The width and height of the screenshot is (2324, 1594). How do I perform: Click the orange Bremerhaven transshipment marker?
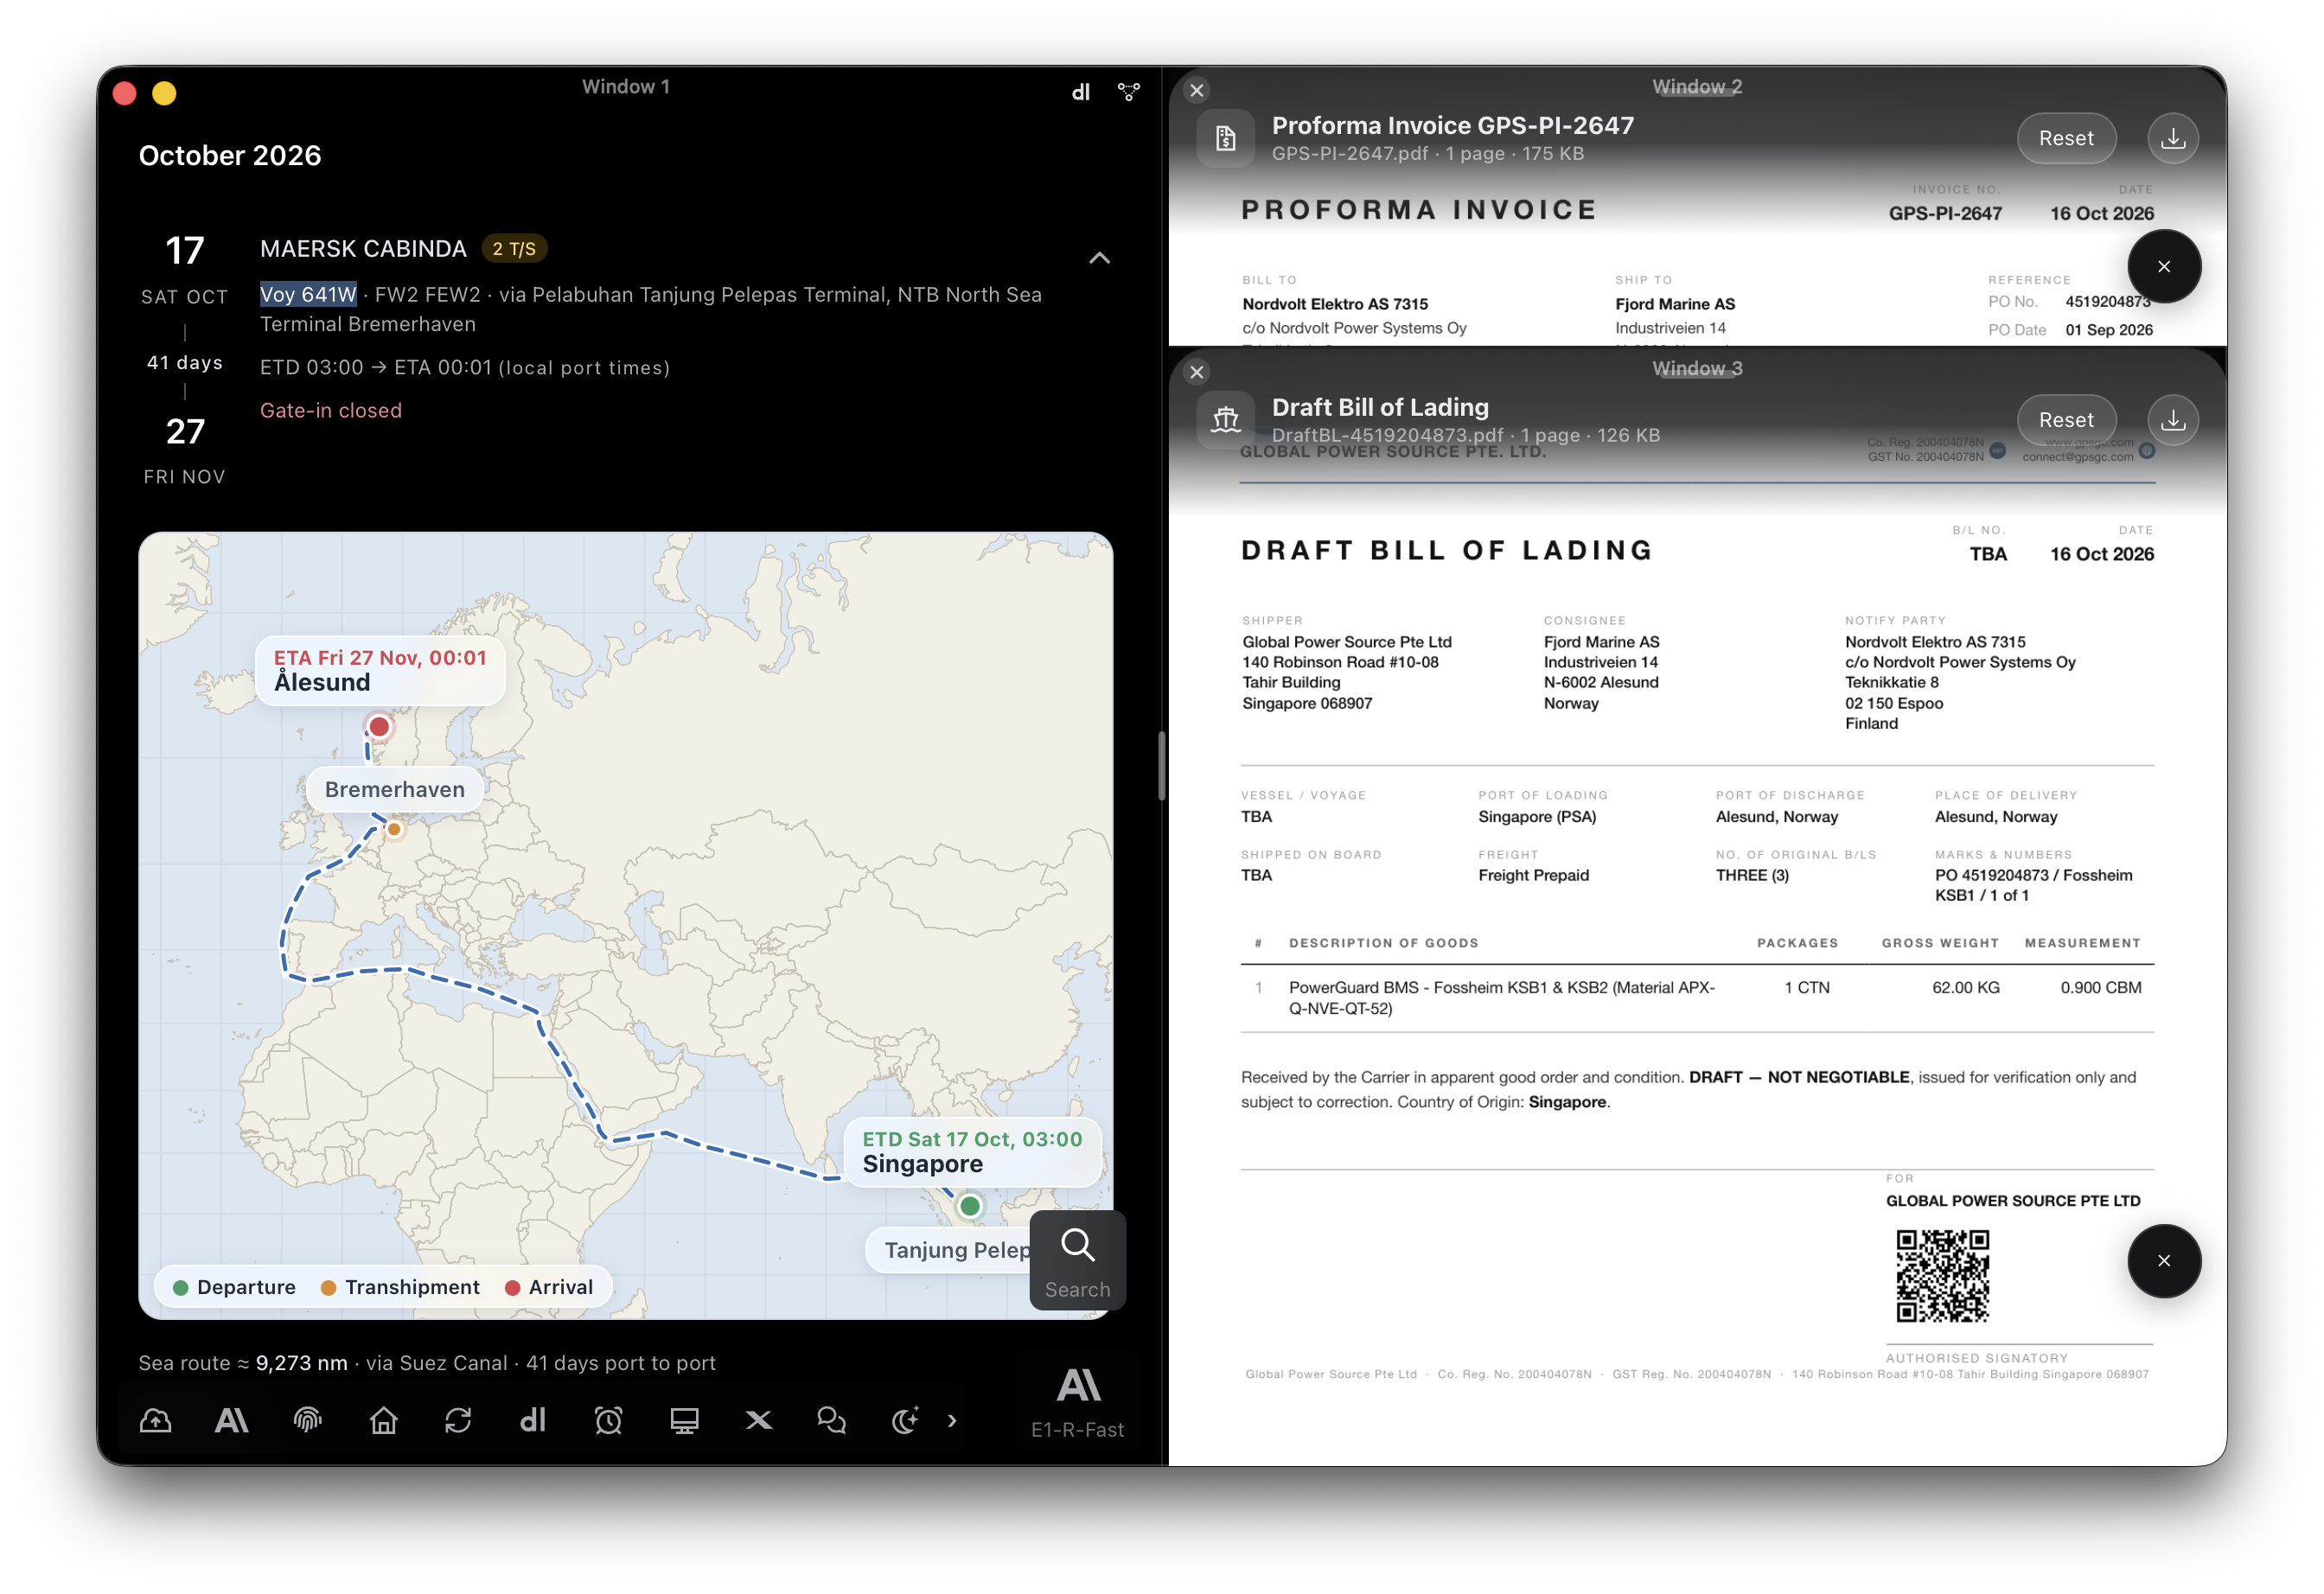394,829
